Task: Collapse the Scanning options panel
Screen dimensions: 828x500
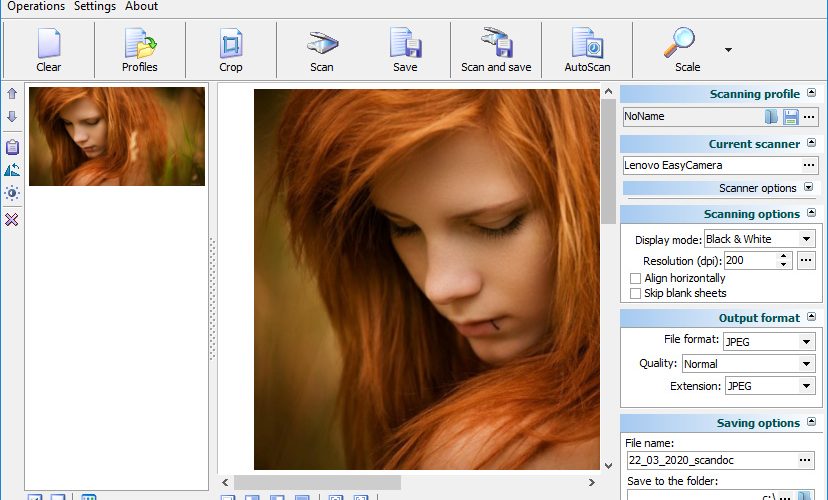Action: pyautogui.click(x=812, y=213)
